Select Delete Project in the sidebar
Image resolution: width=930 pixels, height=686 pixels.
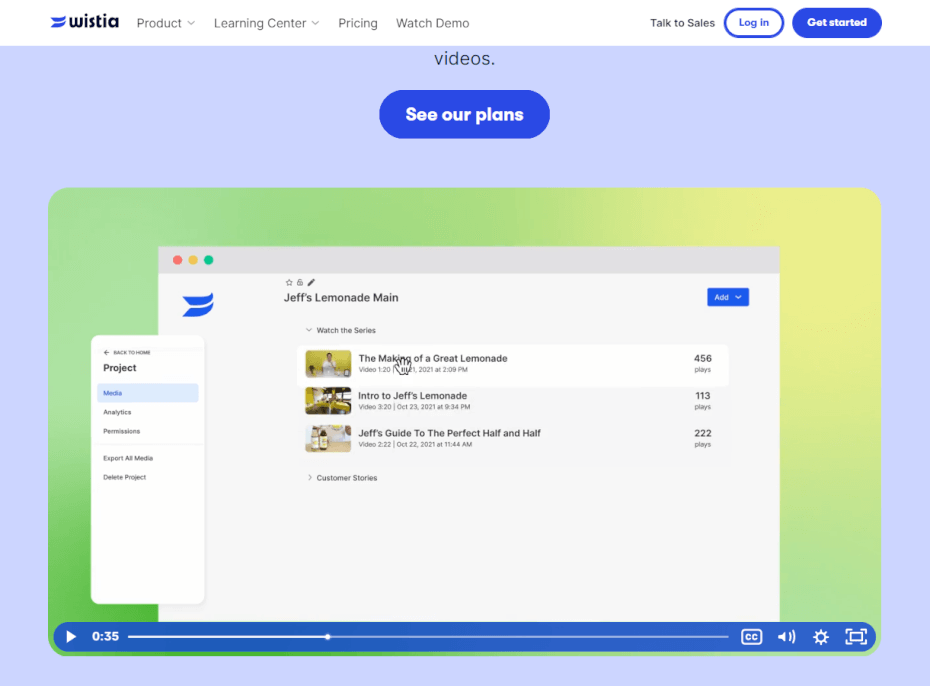coord(124,477)
